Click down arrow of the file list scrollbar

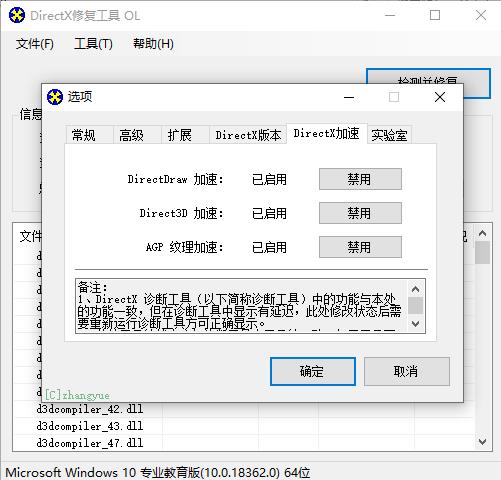coord(482,442)
